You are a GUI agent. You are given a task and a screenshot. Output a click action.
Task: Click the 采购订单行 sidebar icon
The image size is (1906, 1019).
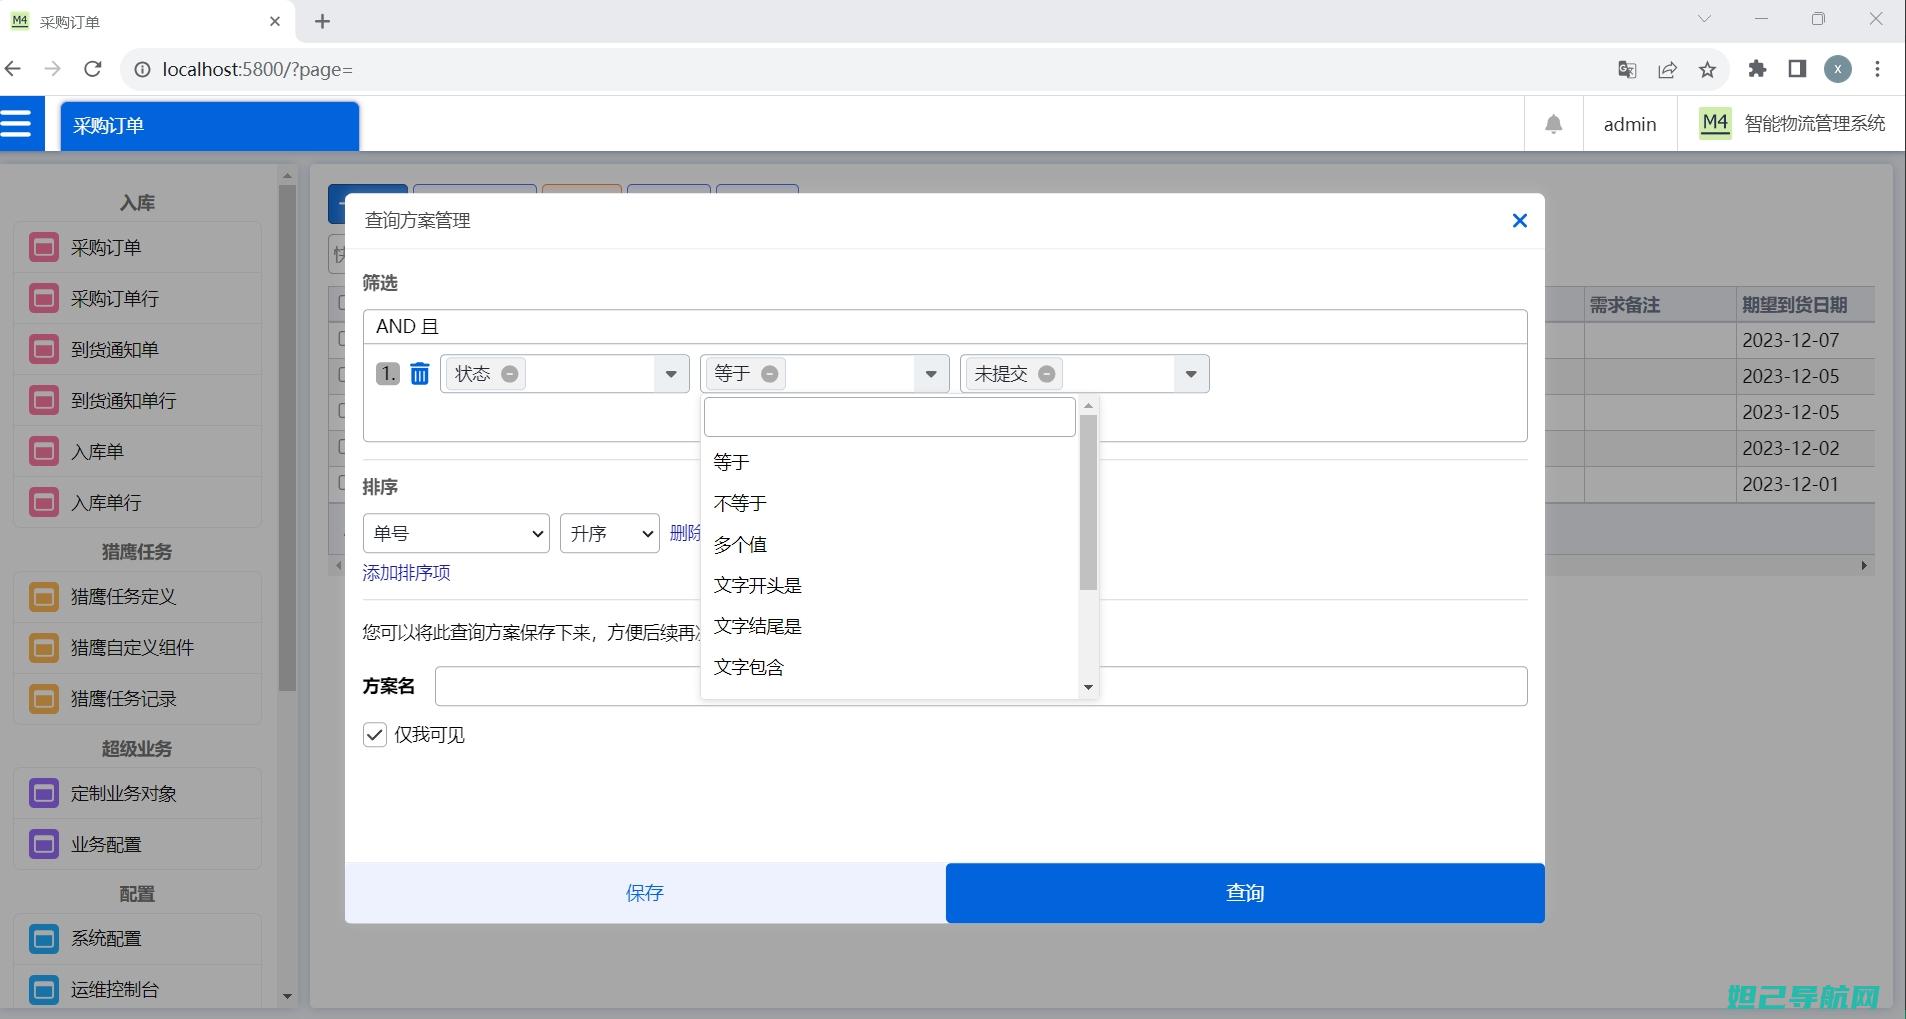[44, 298]
